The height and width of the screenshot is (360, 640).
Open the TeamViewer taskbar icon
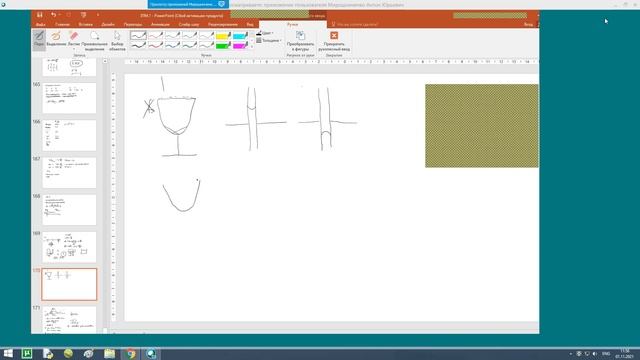pos(151,353)
